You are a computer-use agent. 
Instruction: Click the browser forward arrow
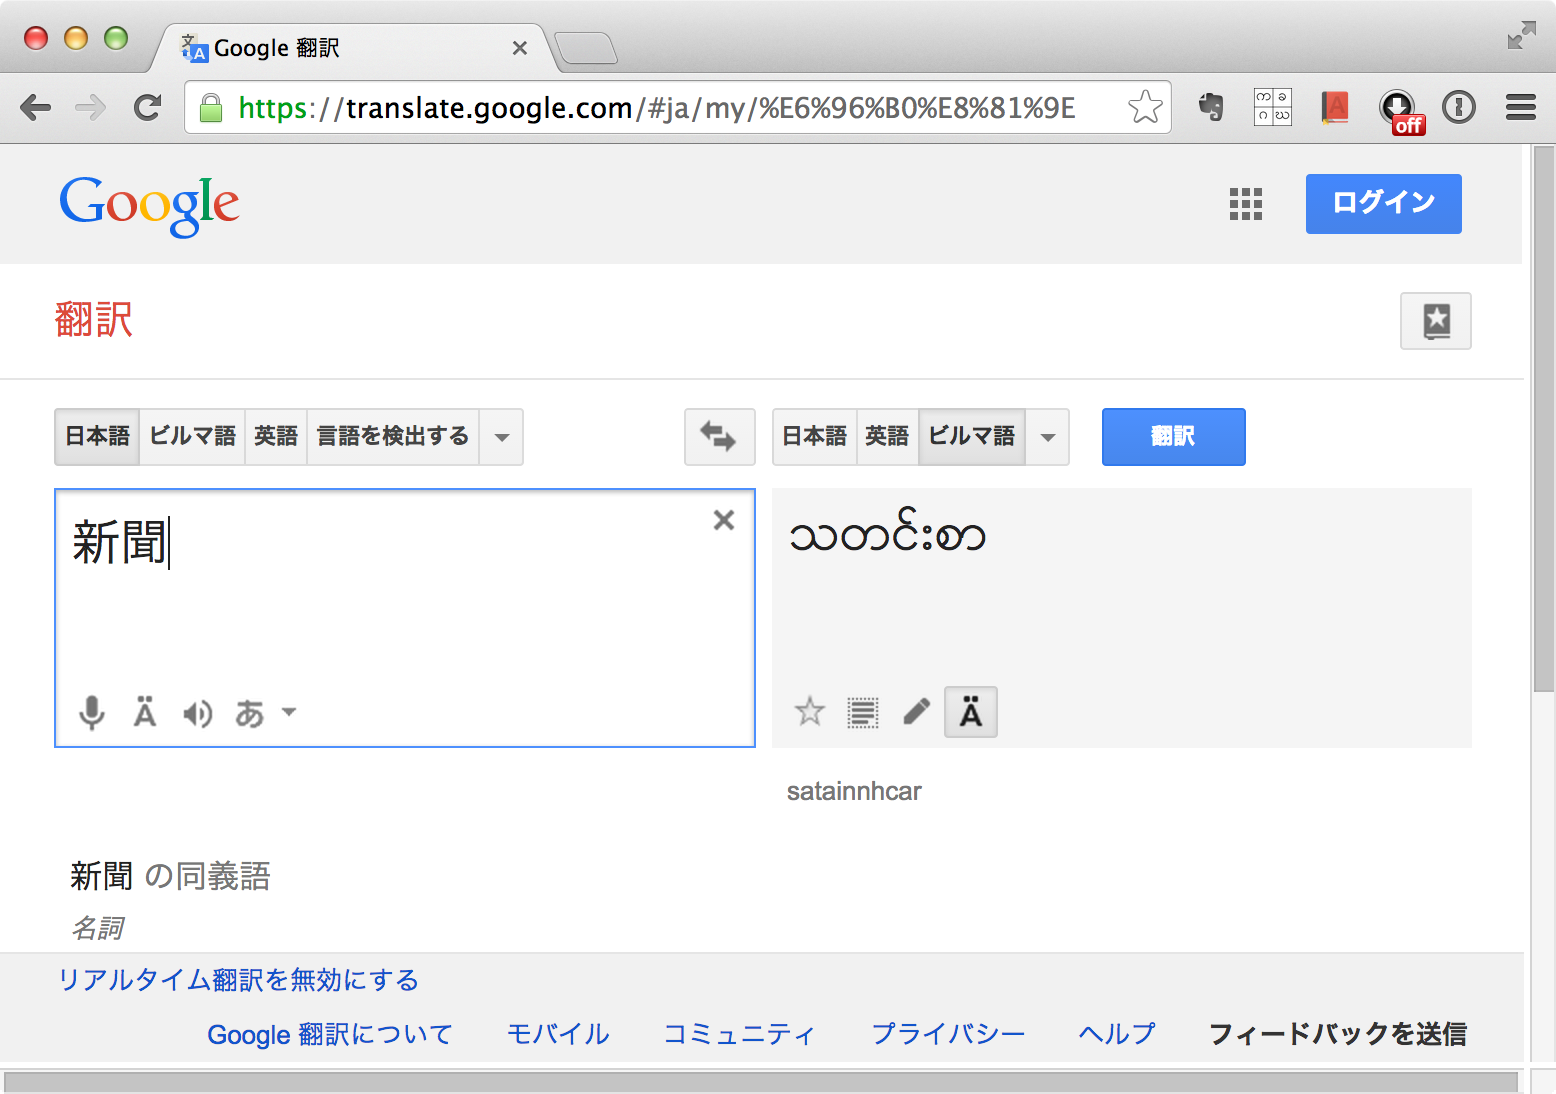point(91,107)
